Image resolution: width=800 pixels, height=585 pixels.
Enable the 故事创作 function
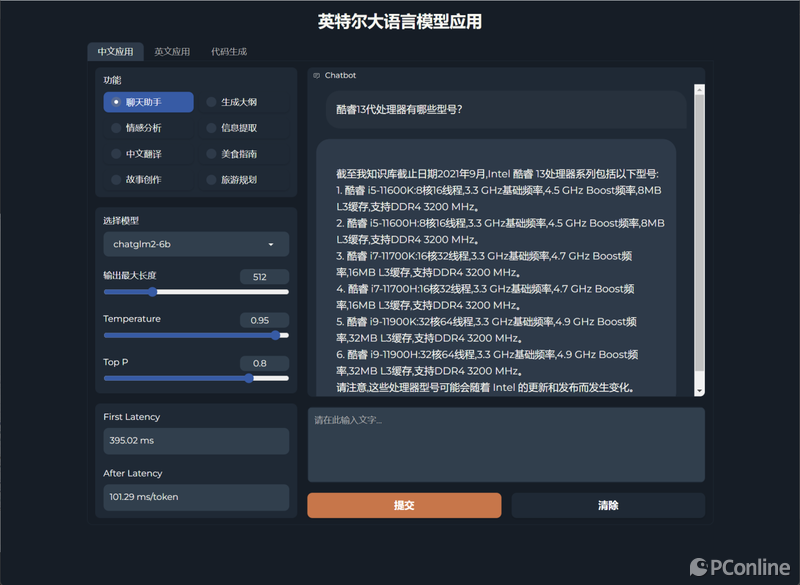click(148, 180)
